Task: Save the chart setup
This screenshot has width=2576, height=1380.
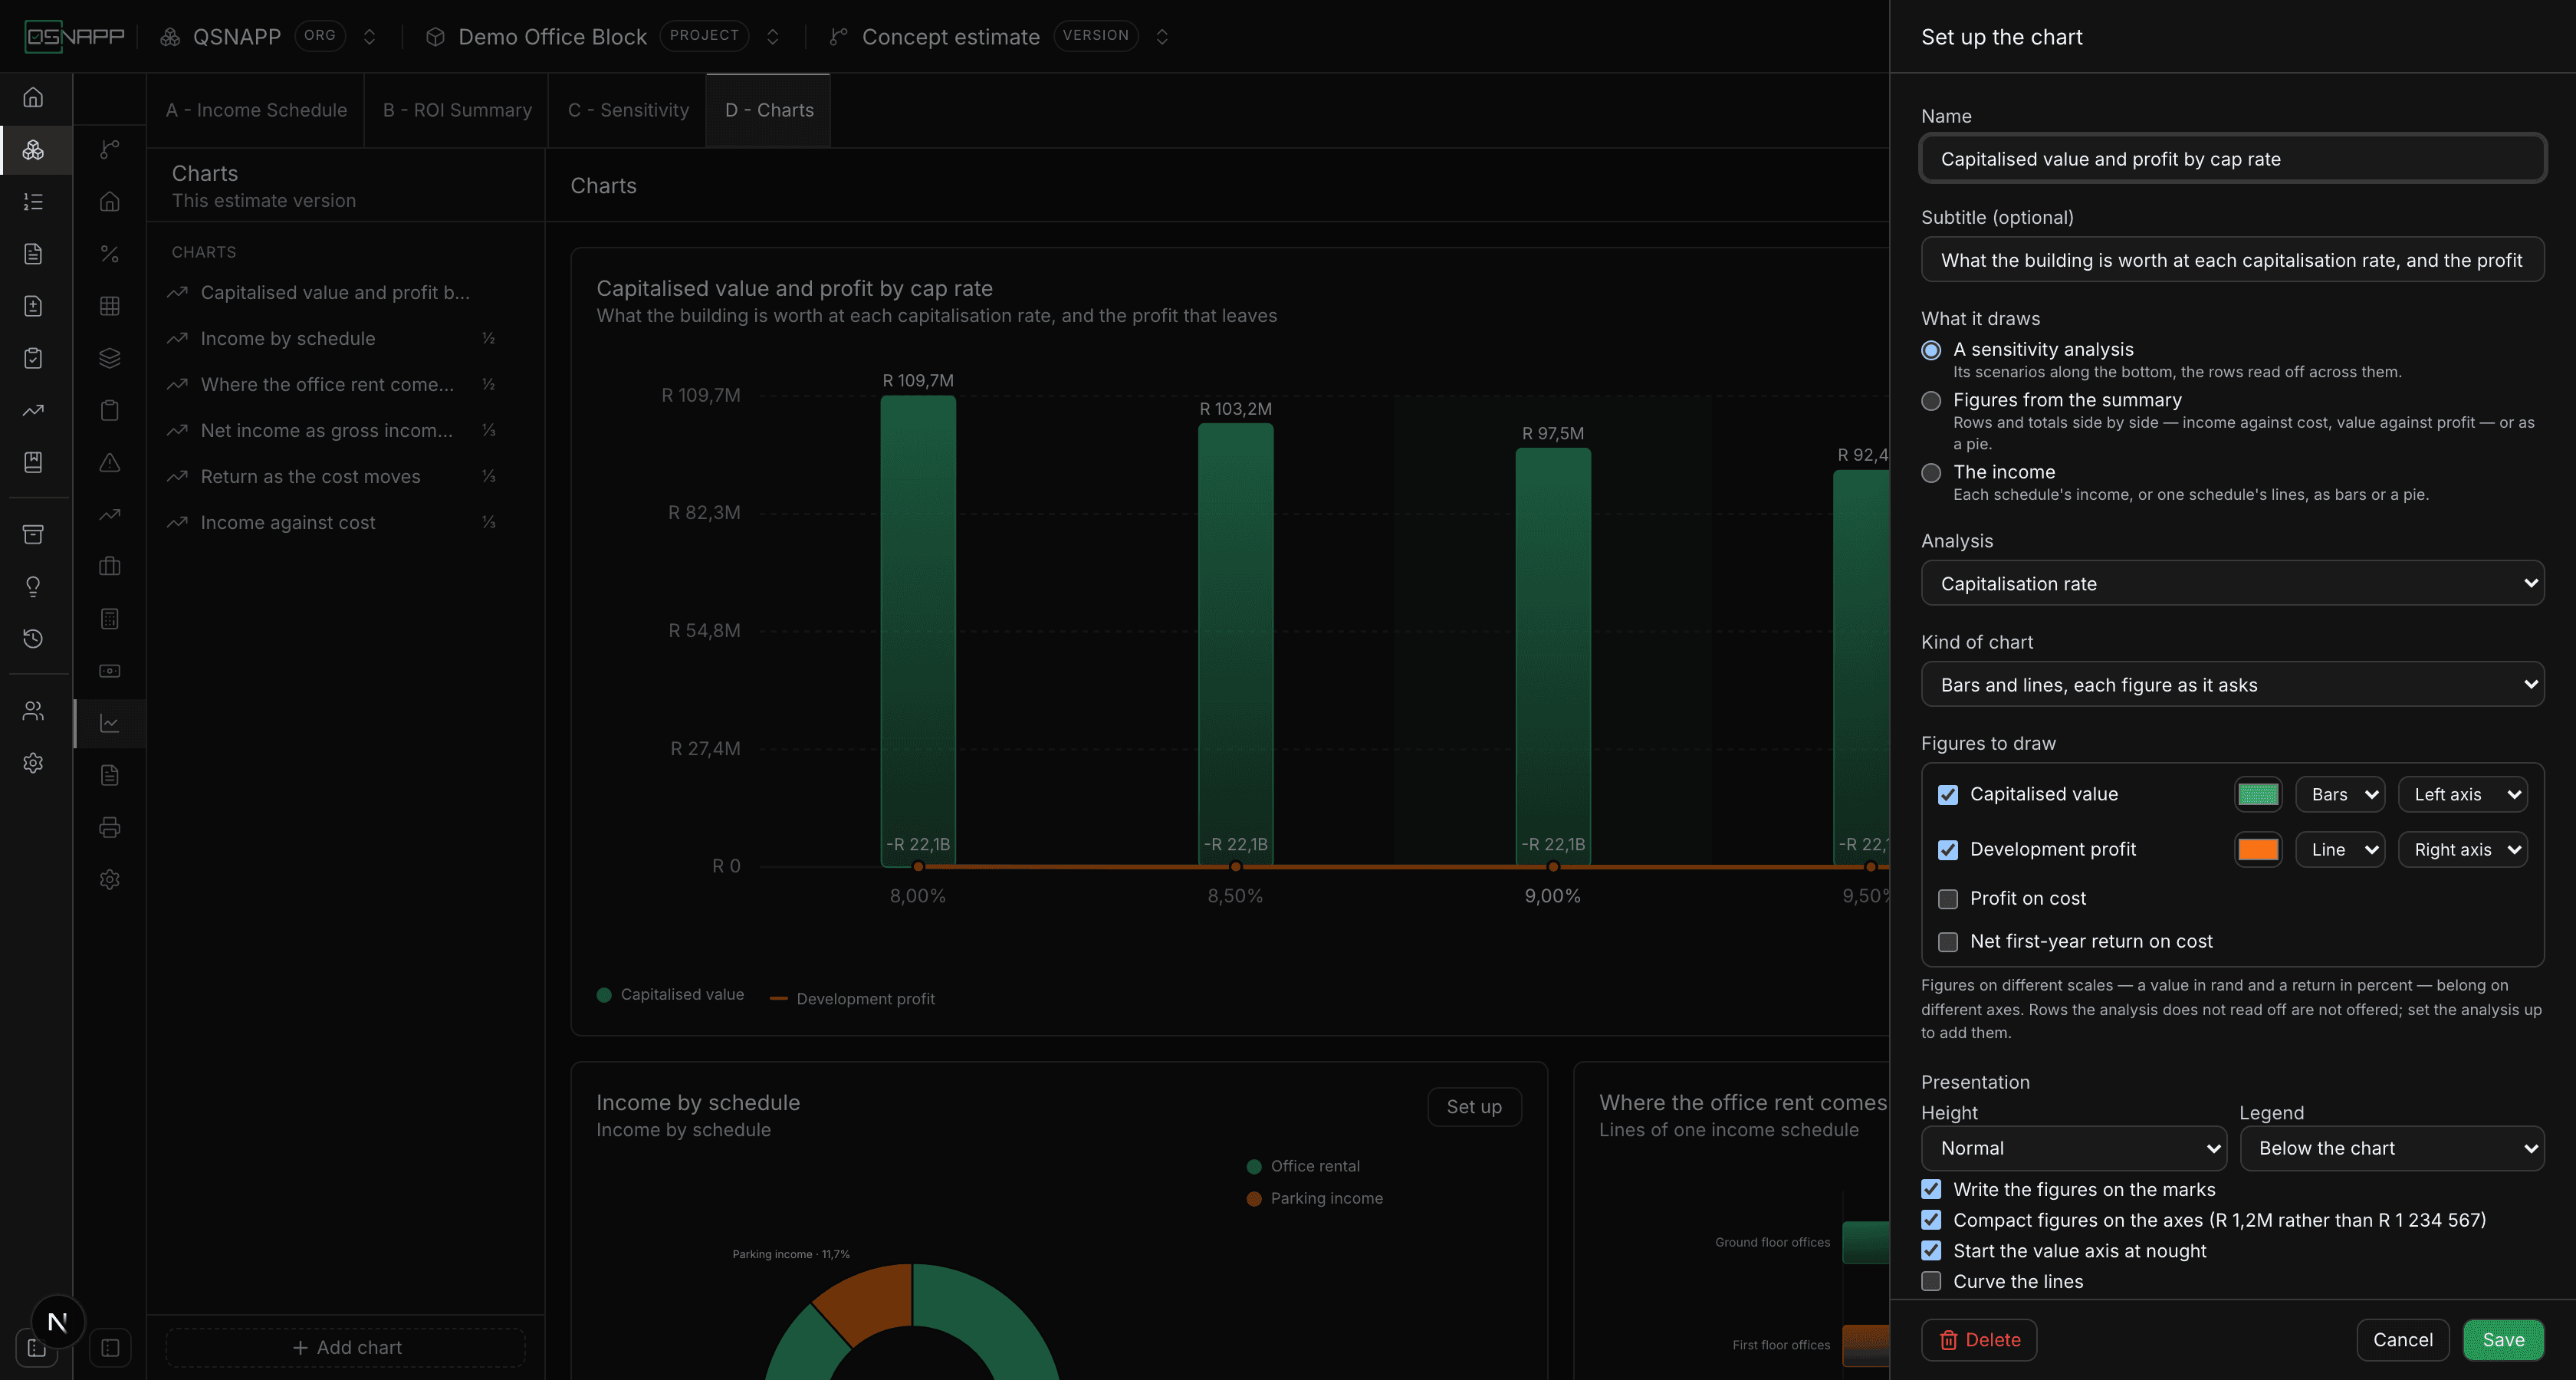Action: 2503,1340
